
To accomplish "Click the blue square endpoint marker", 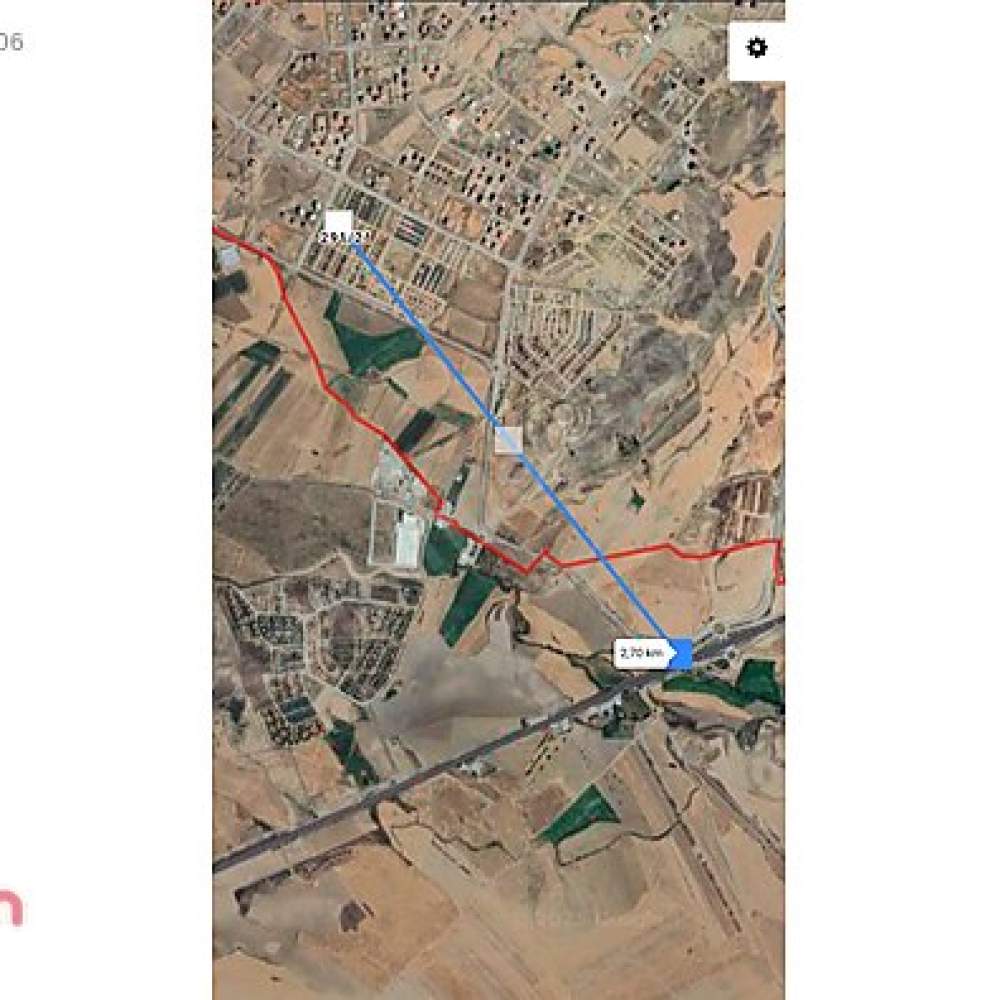I will (x=681, y=654).
